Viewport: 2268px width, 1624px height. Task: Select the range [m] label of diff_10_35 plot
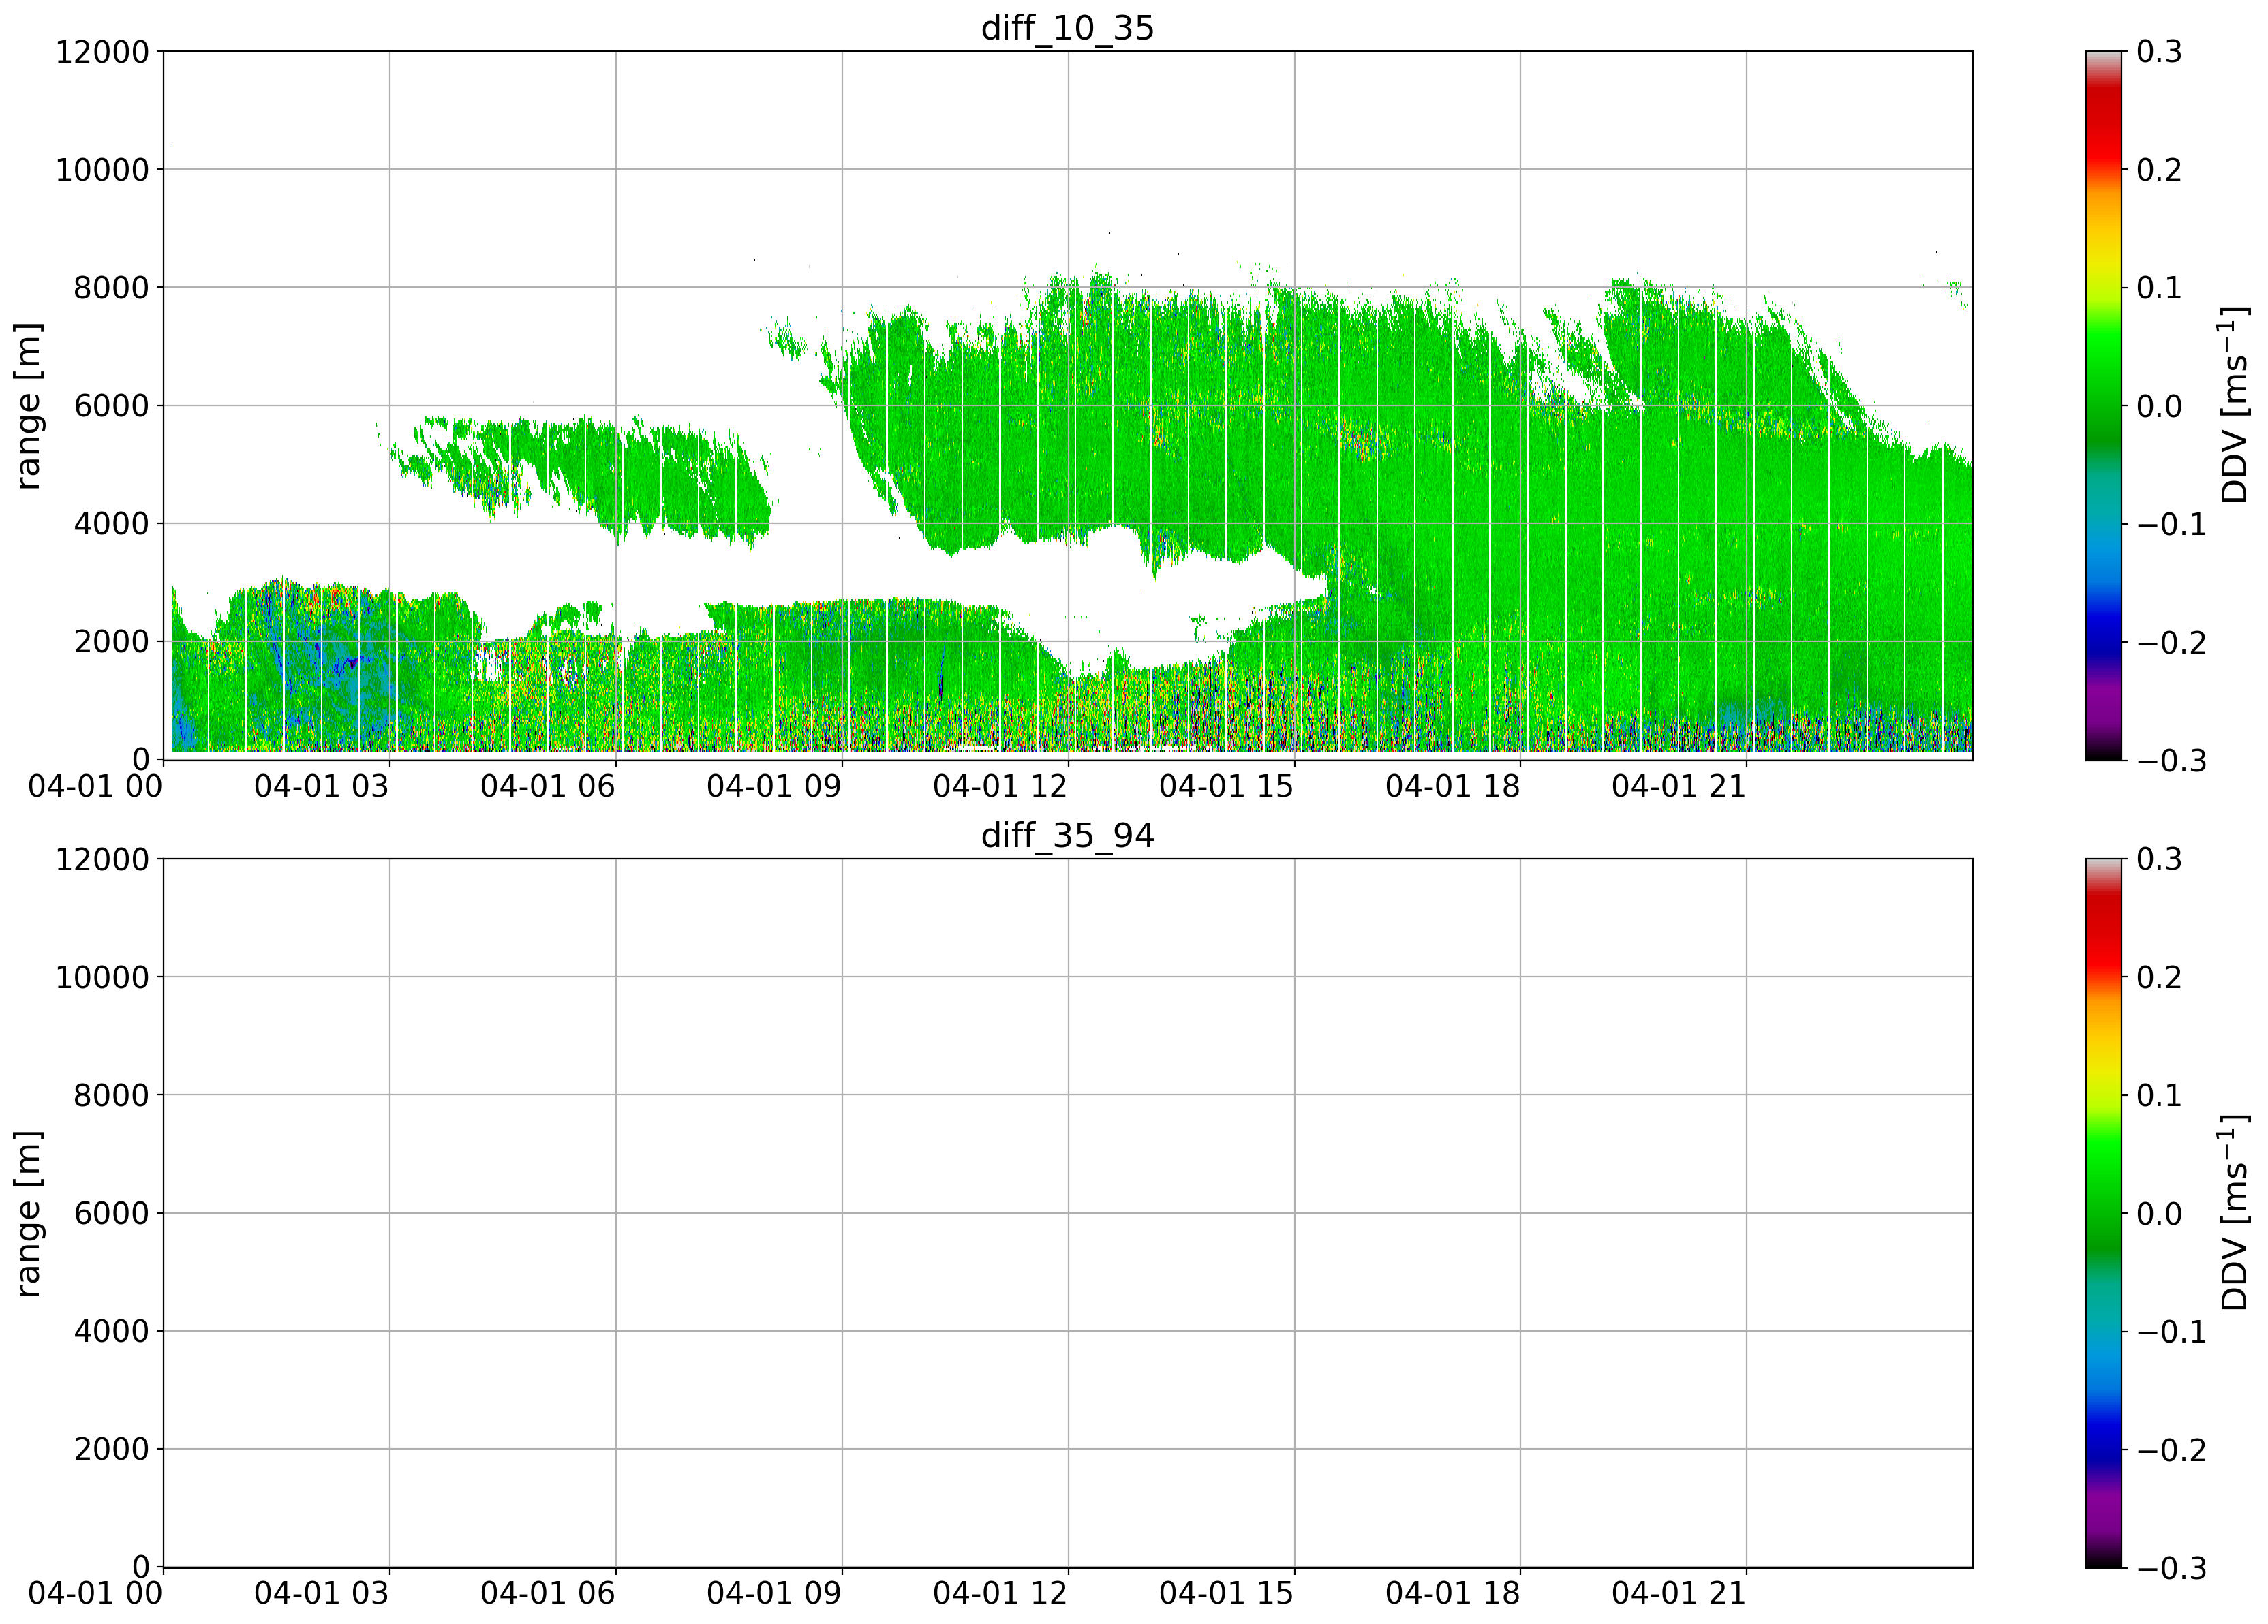[28, 406]
